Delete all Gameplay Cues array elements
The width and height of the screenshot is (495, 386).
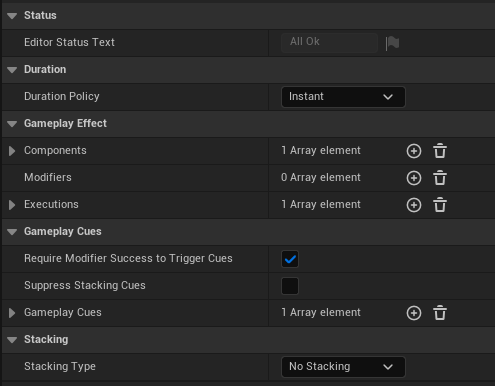point(440,313)
